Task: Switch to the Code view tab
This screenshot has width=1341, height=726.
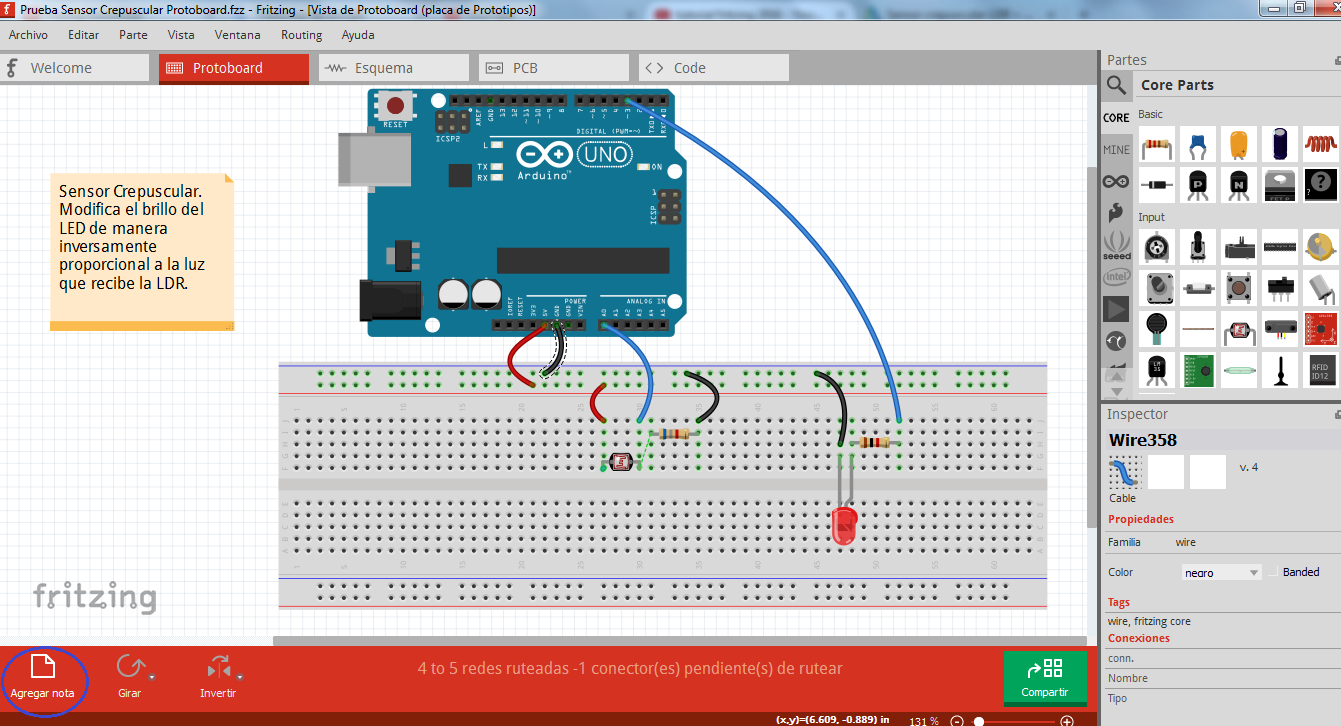Action: pos(712,67)
